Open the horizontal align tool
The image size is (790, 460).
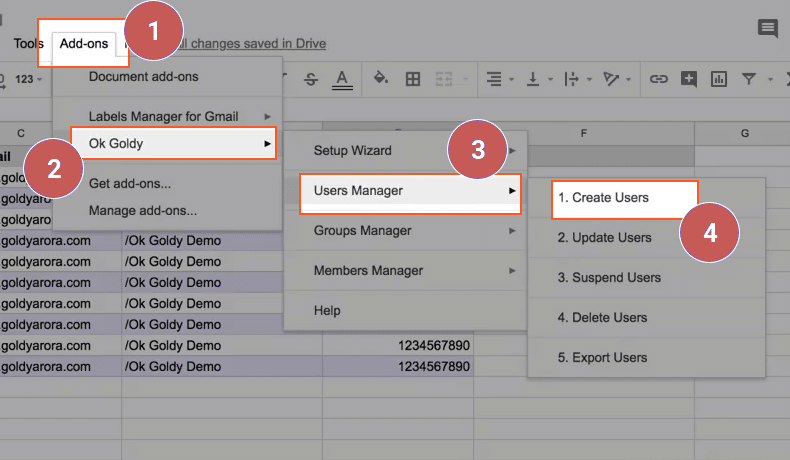pyautogui.click(x=494, y=79)
